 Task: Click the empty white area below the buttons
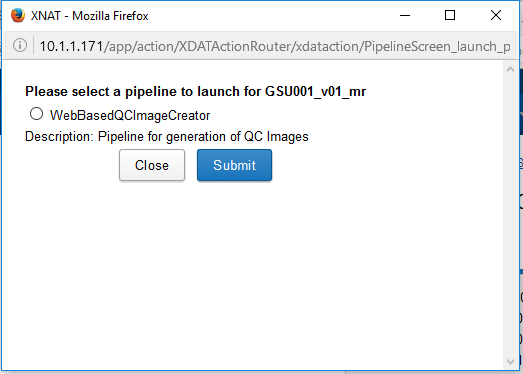(250, 274)
